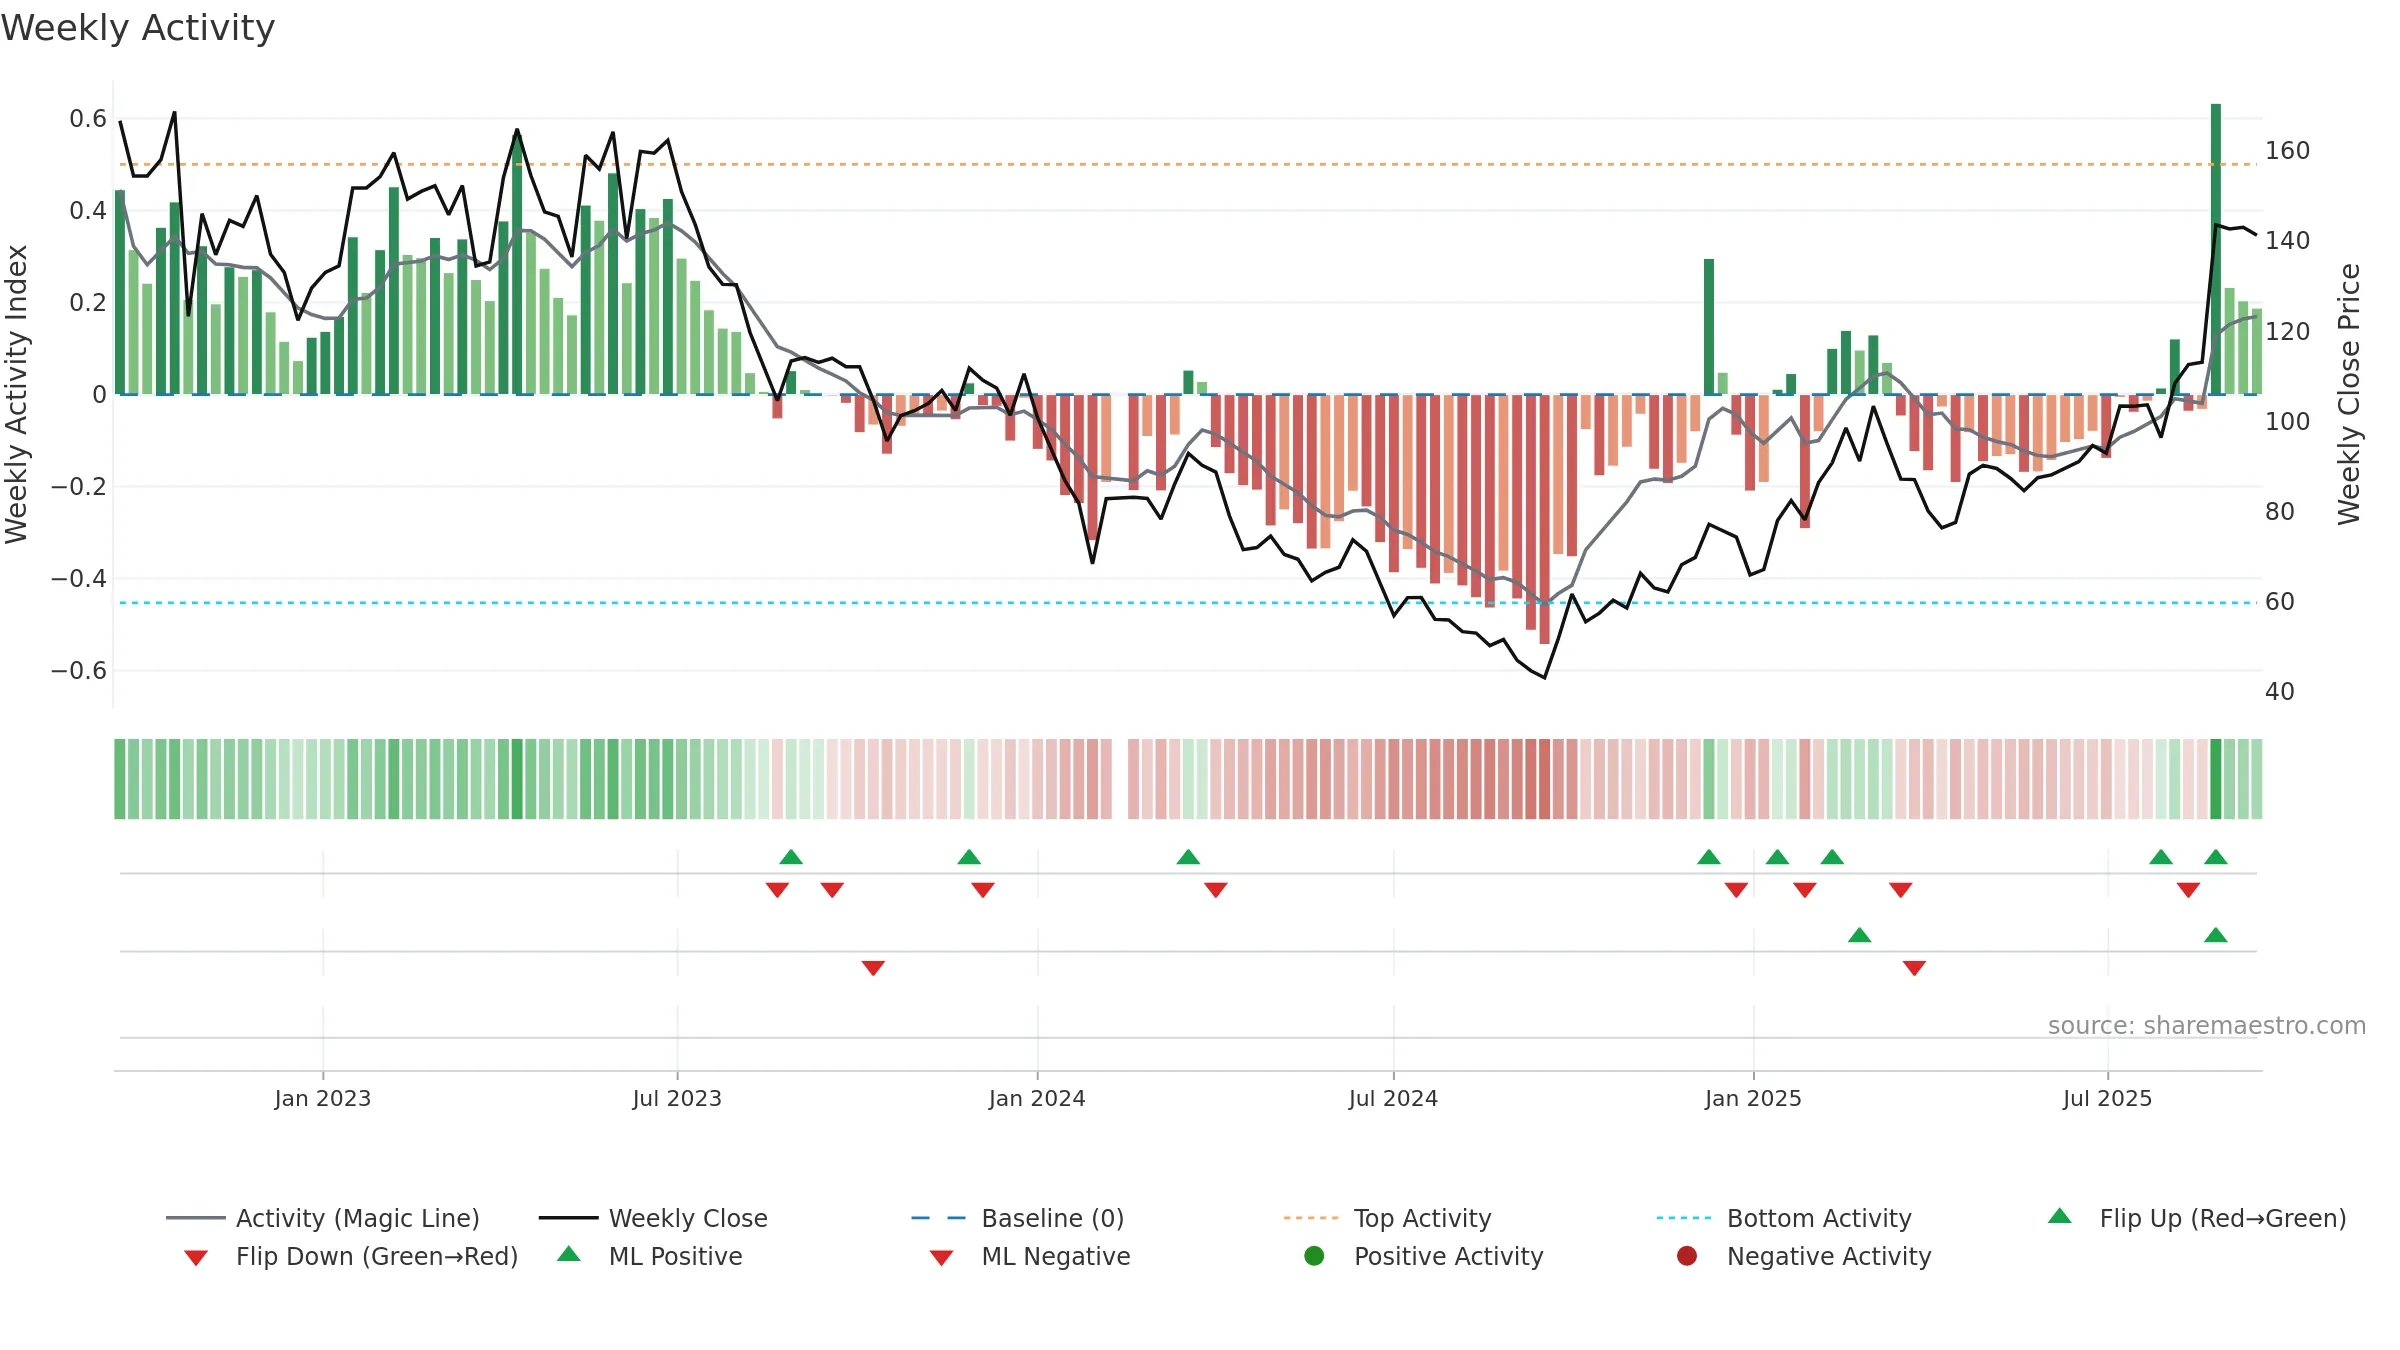The width and height of the screenshot is (2400, 1350).
Task: Click the 40 tick on the right price axis
Action: tap(2280, 692)
